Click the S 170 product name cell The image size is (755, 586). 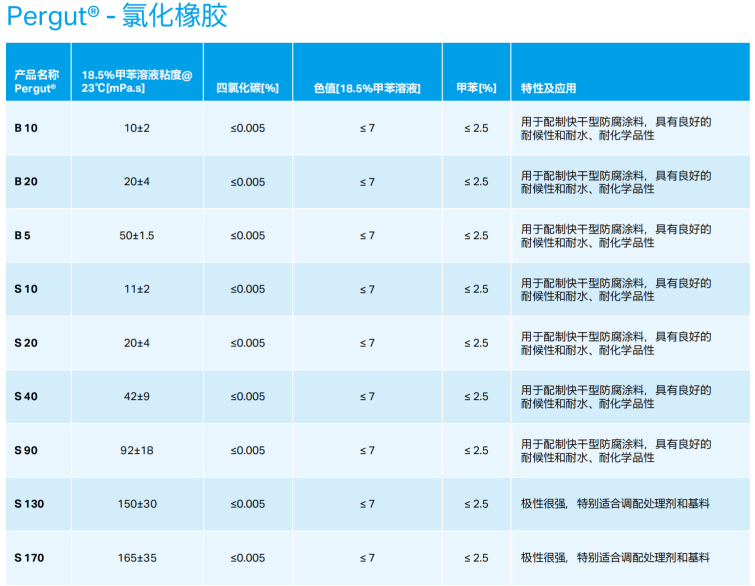coord(29,558)
